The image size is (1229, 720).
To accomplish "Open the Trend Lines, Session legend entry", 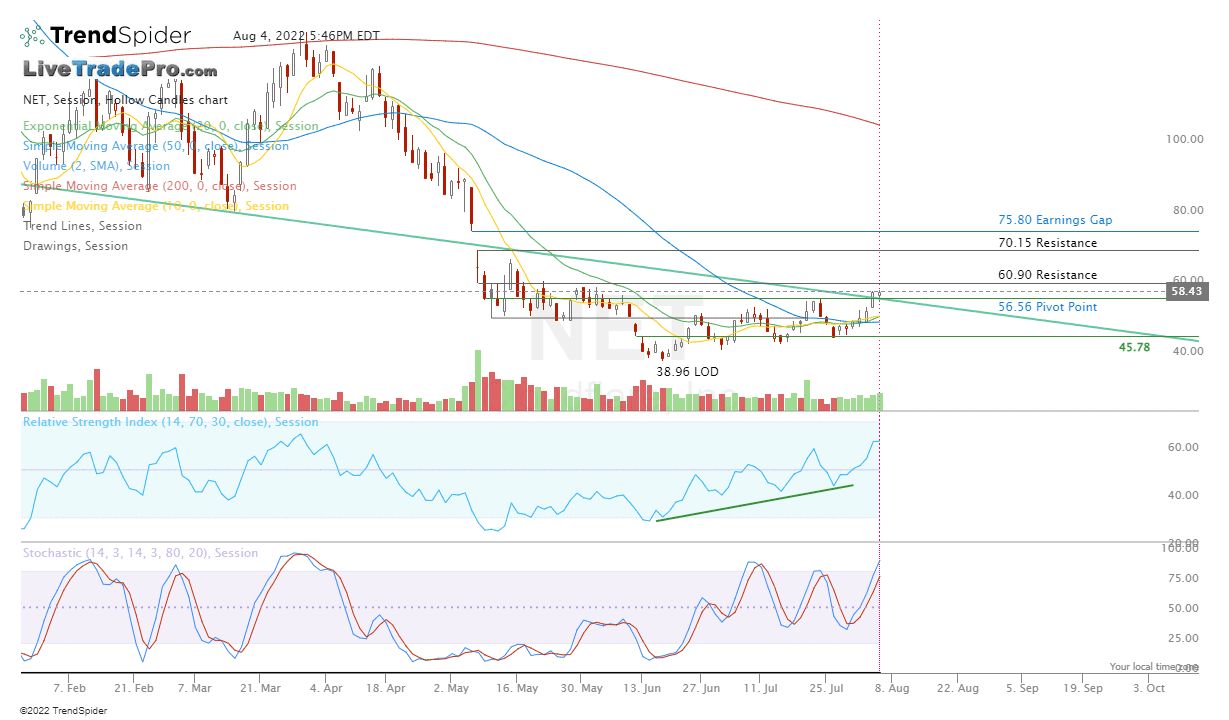I will click(82, 226).
